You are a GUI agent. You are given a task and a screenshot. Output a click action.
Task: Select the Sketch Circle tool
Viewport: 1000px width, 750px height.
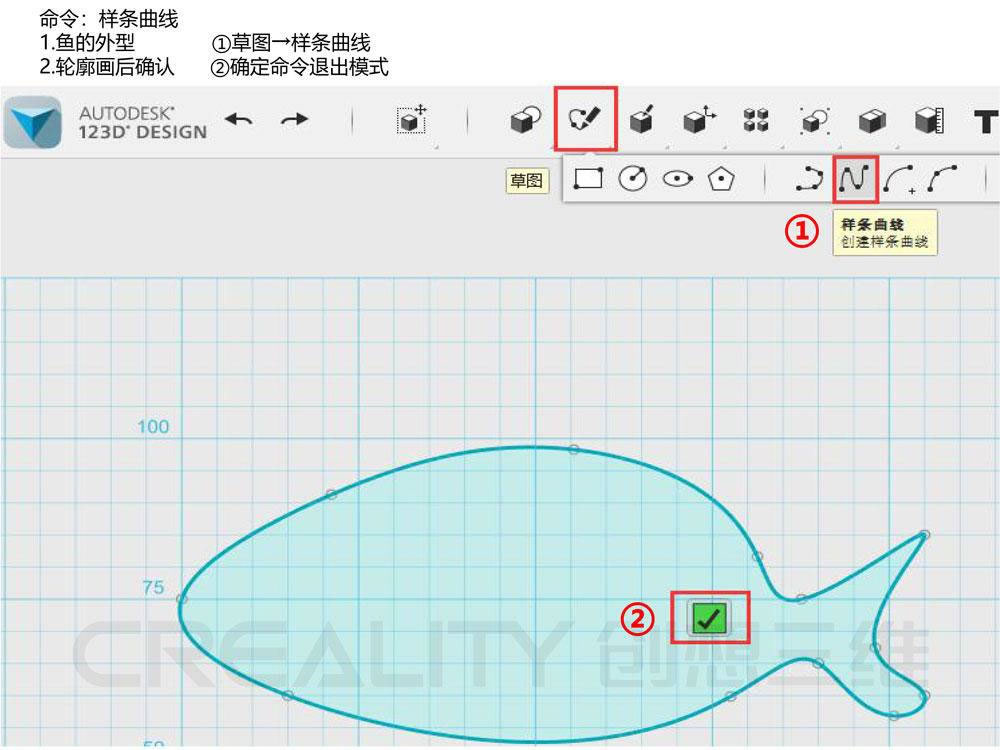(633, 179)
